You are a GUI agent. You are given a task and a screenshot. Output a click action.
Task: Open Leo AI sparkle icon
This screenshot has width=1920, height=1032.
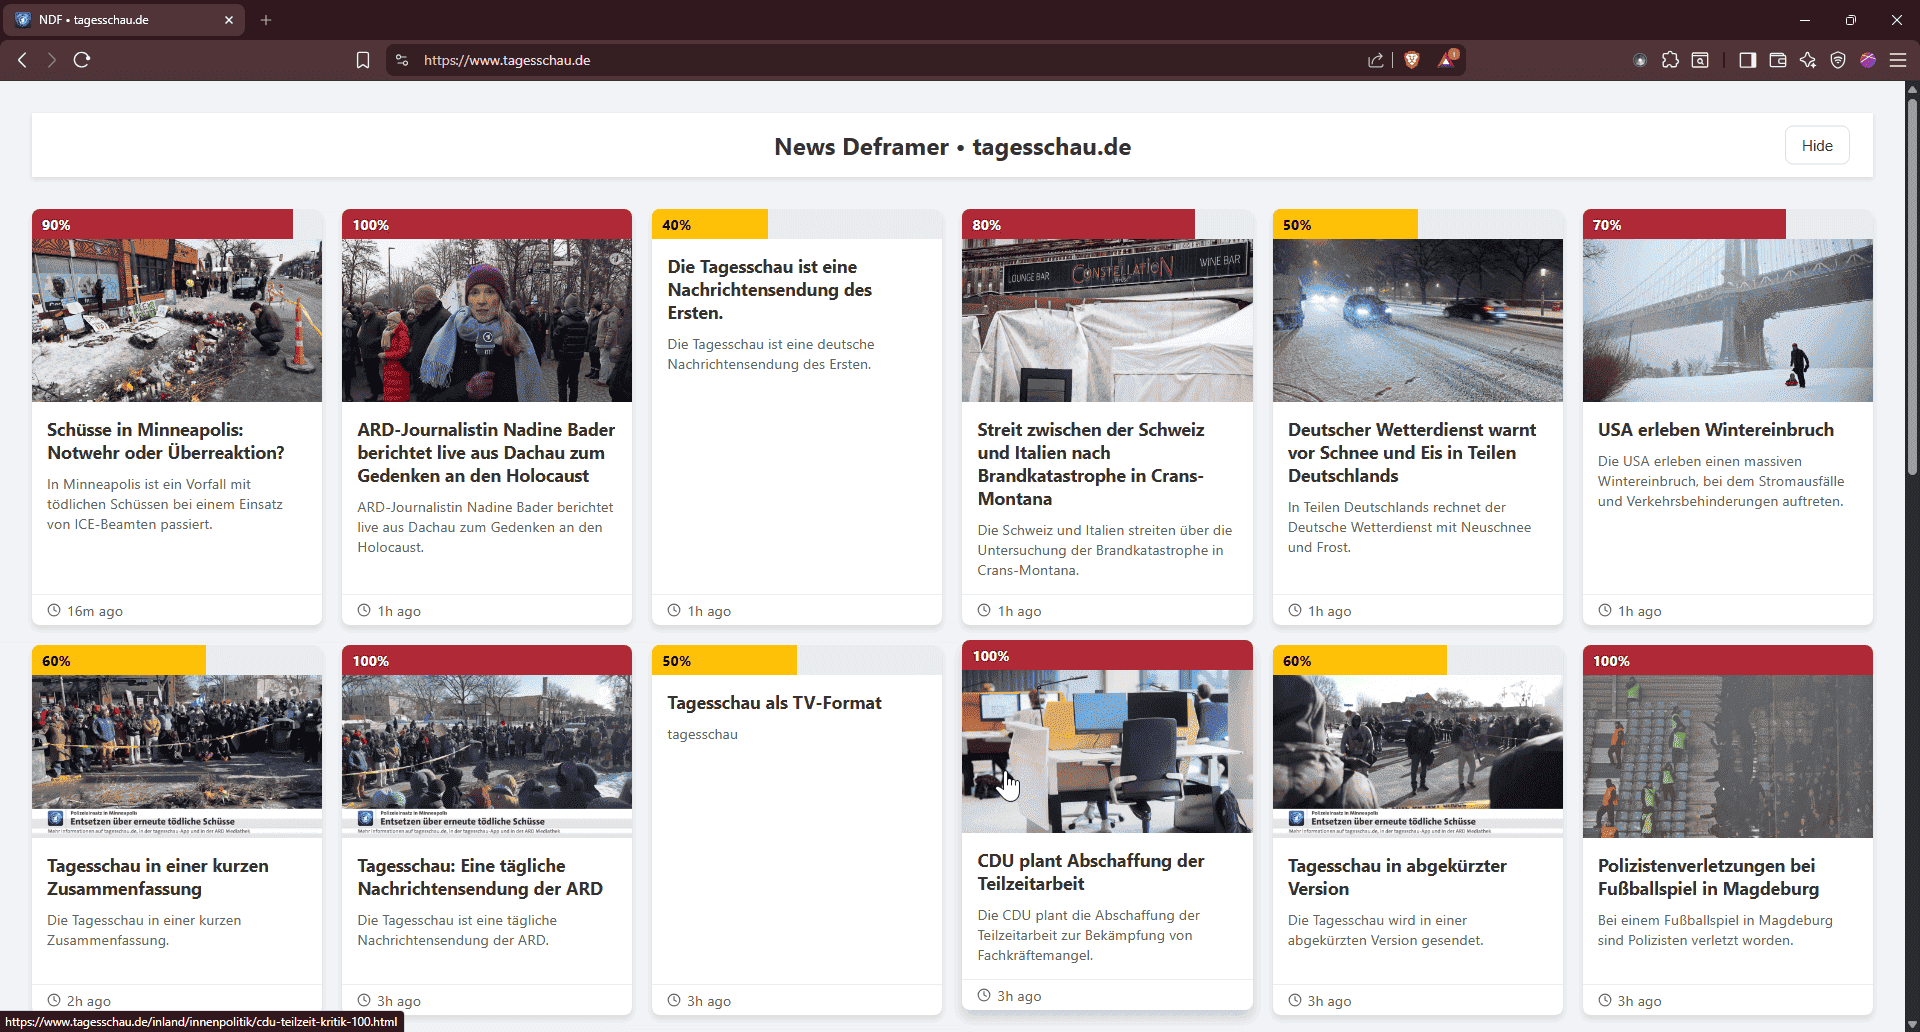(1808, 60)
